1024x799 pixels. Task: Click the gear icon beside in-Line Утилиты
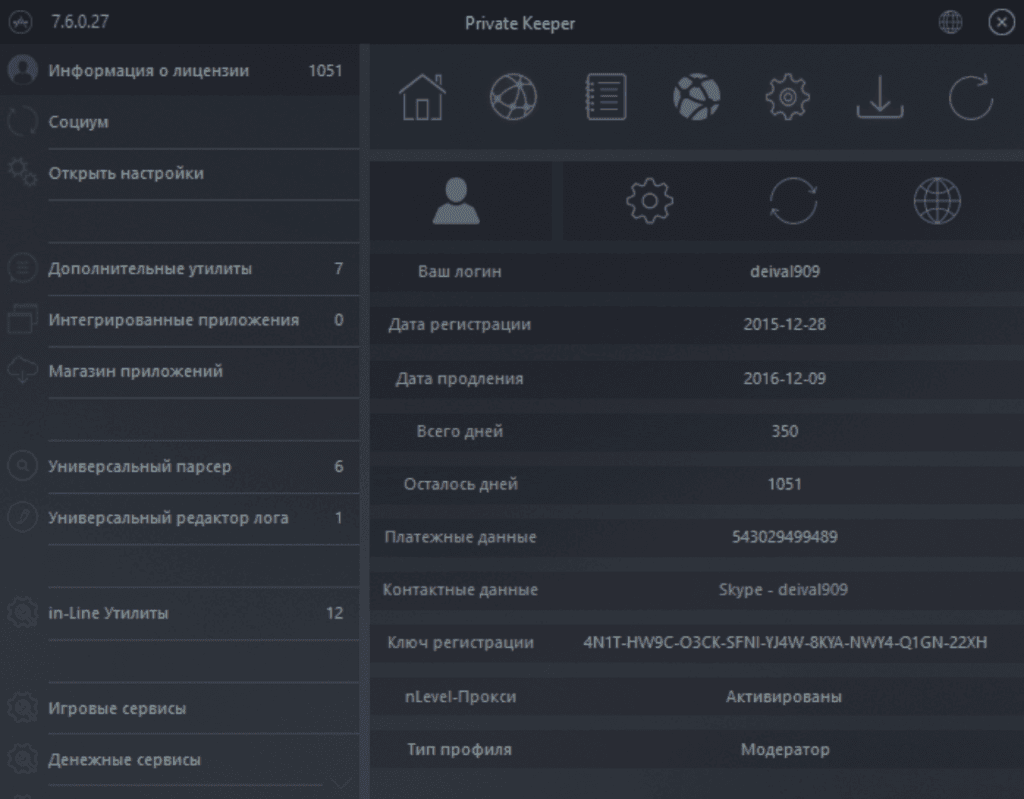(22, 612)
